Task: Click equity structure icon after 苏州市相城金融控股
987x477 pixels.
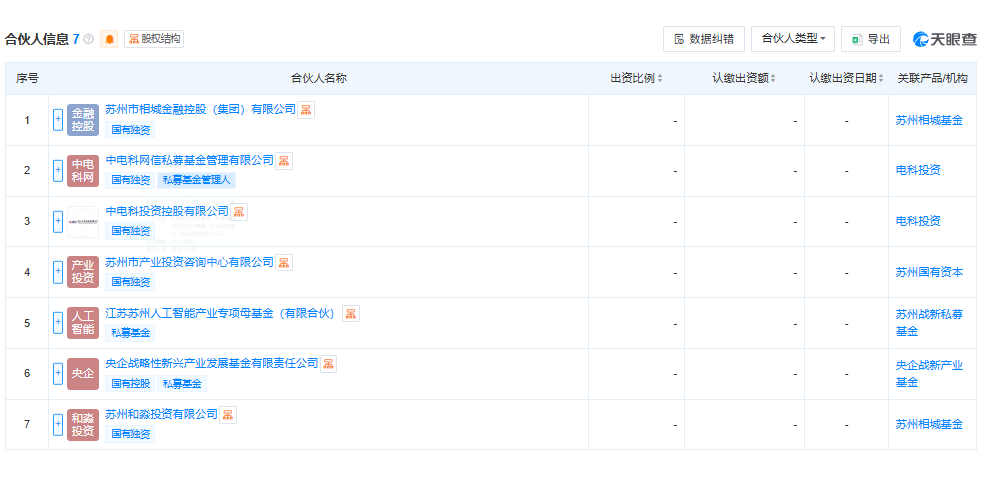Action: (x=306, y=110)
